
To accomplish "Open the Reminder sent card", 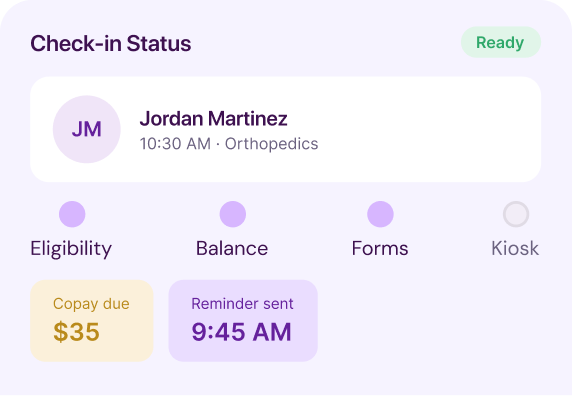I will [x=243, y=321].
